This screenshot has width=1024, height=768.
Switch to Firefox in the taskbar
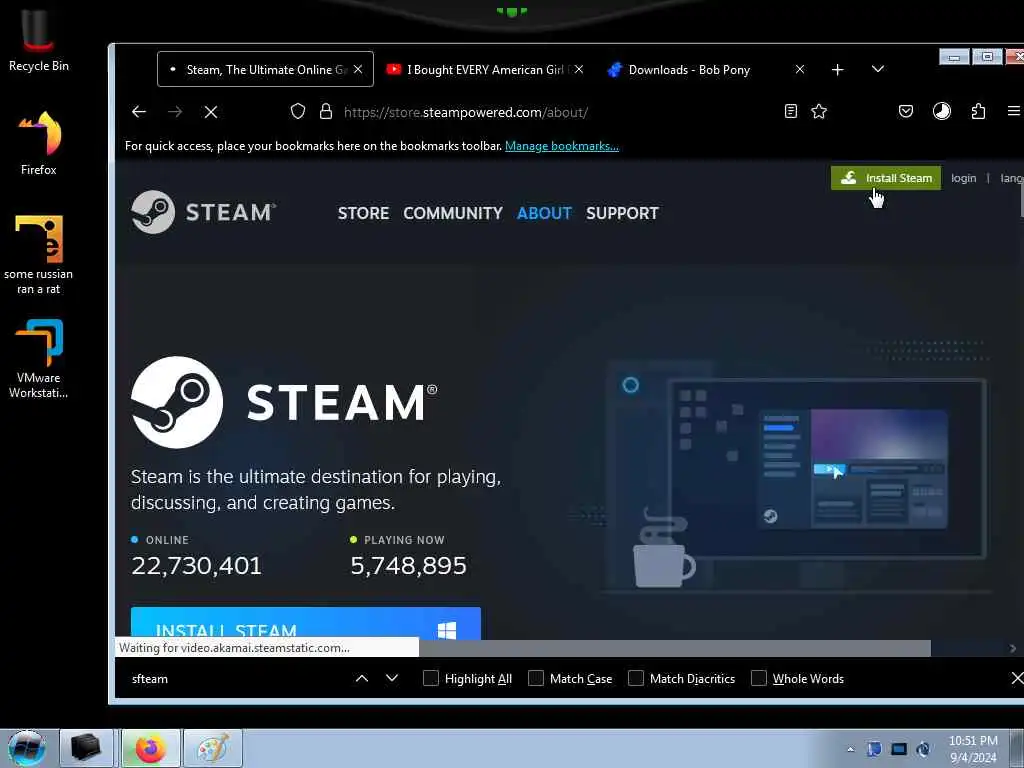pos(150,748)
